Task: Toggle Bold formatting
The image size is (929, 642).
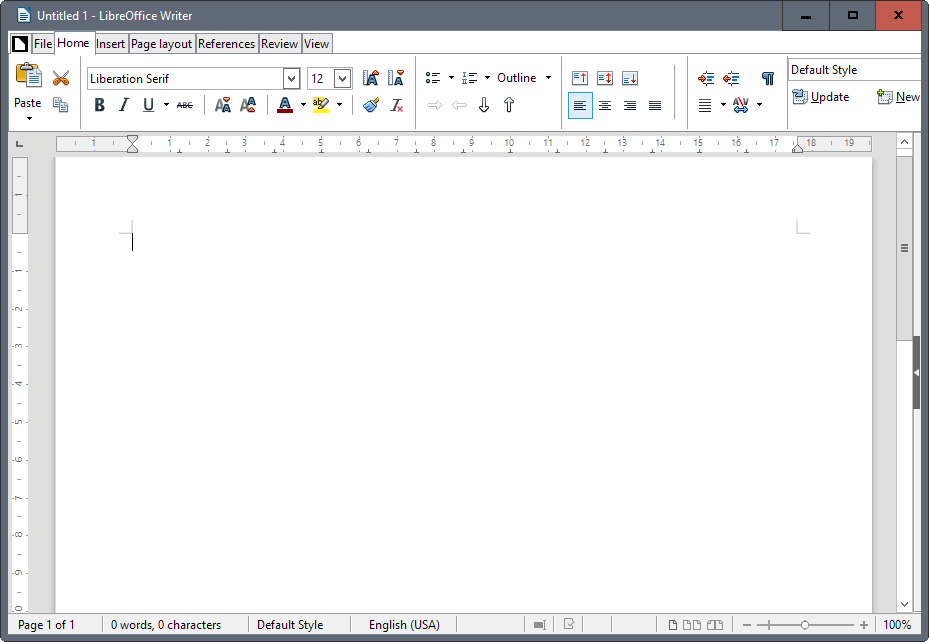Action: point(100,105)
